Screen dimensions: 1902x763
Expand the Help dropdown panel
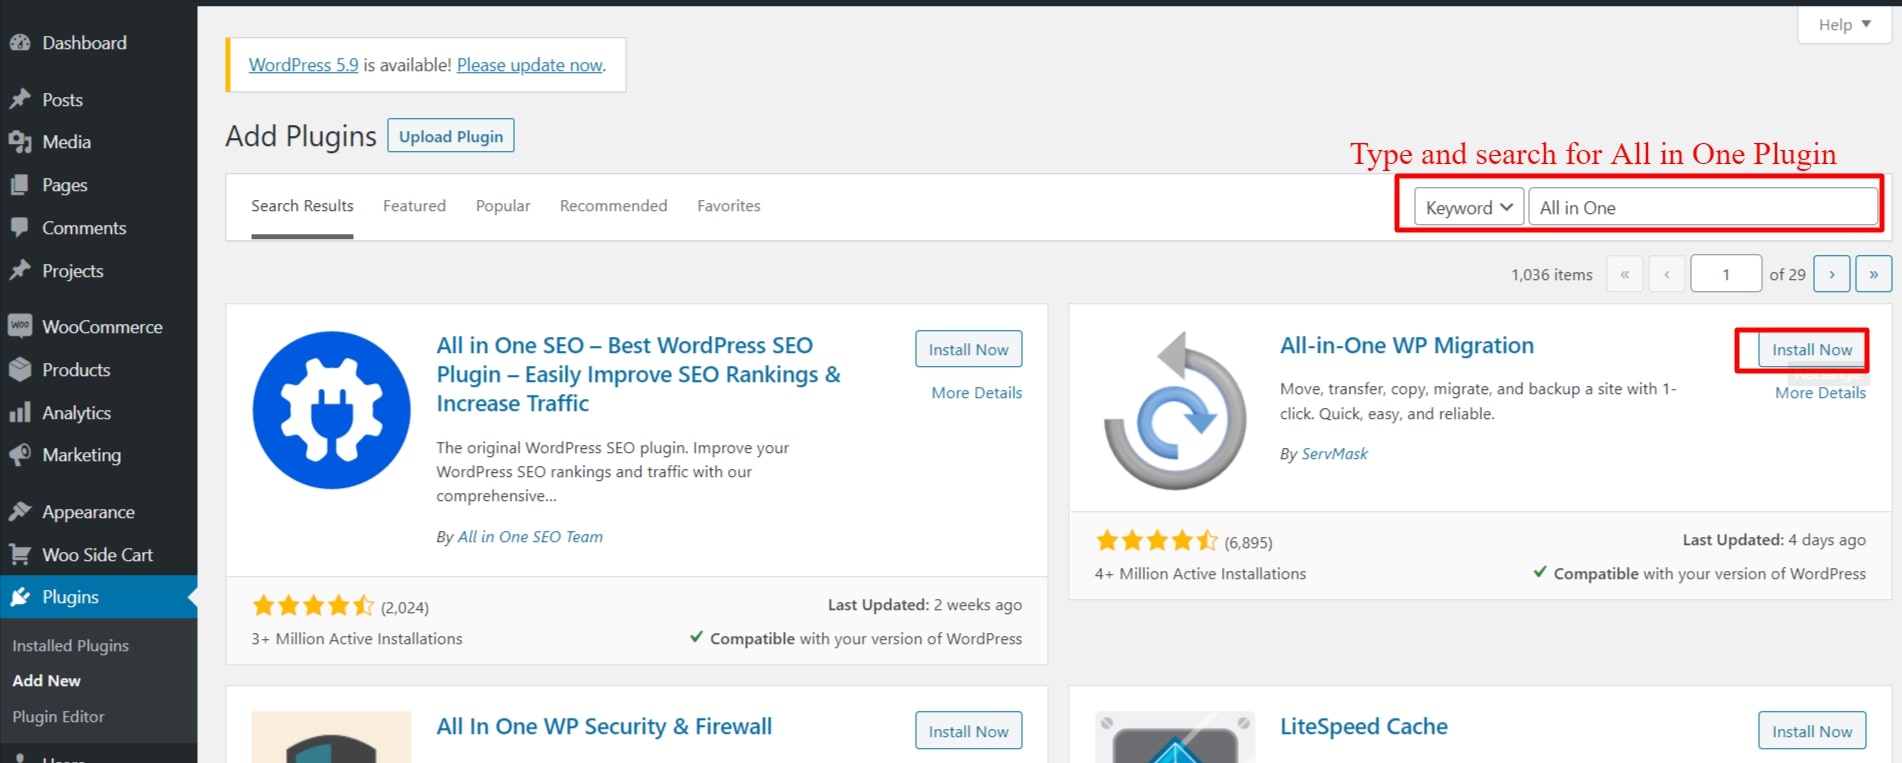pyautogui.click(x=1844, y=25)
